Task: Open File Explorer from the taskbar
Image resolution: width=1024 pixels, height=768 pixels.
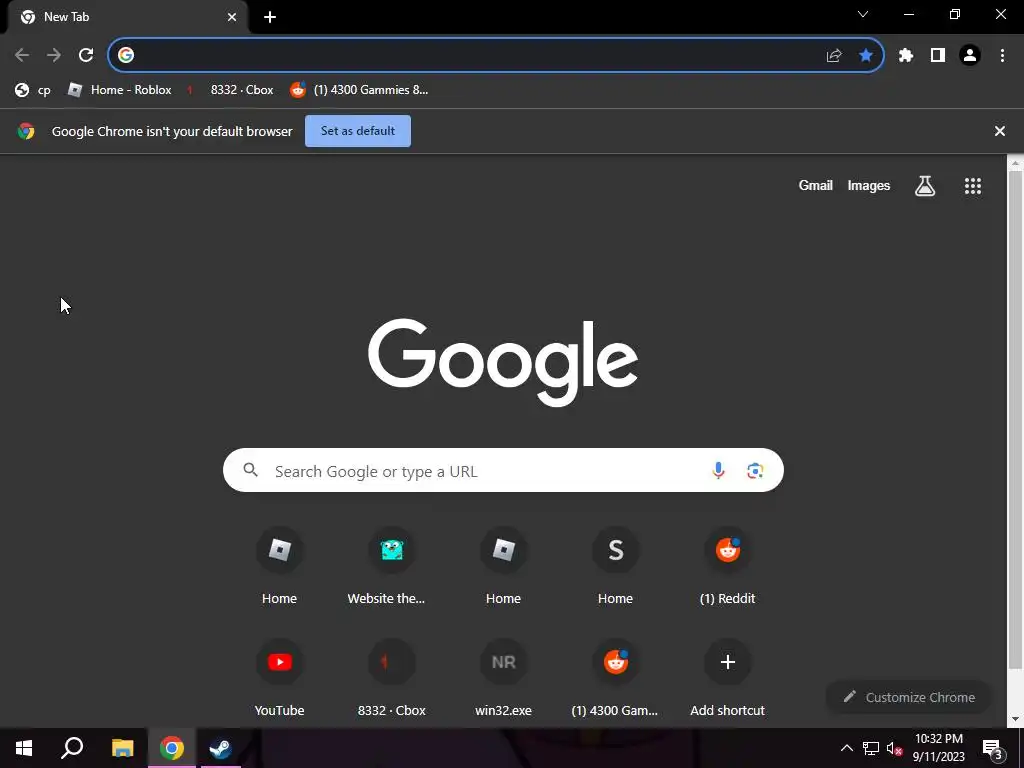Action: 122,748
